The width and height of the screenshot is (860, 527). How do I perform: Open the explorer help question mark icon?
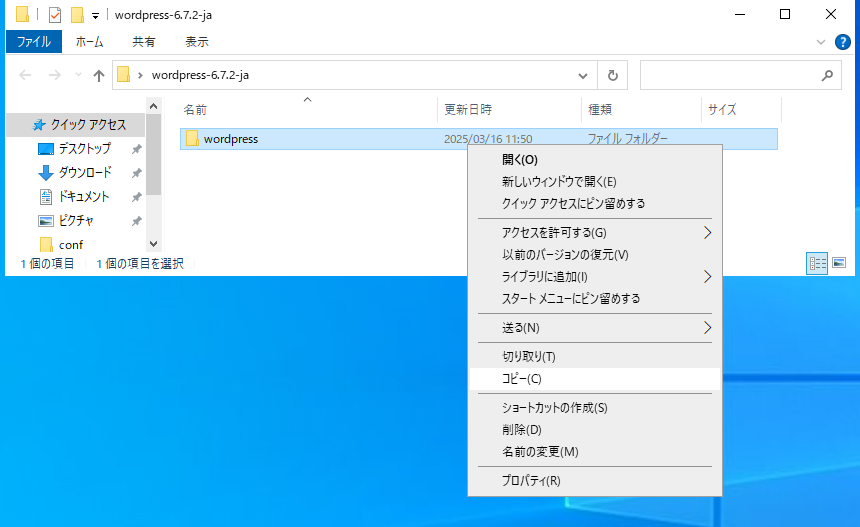pyautogui.click(x=843, y=42)
